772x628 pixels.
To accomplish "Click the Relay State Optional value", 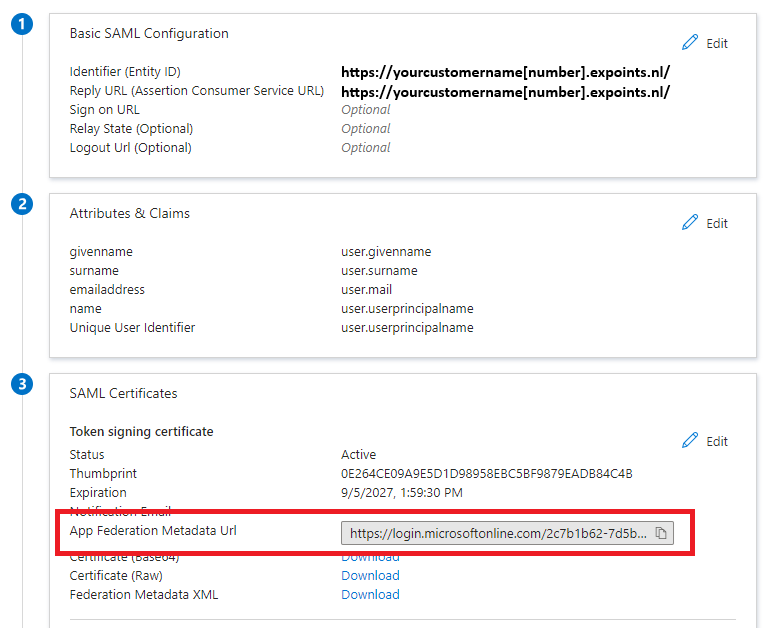I will [365, 129].
